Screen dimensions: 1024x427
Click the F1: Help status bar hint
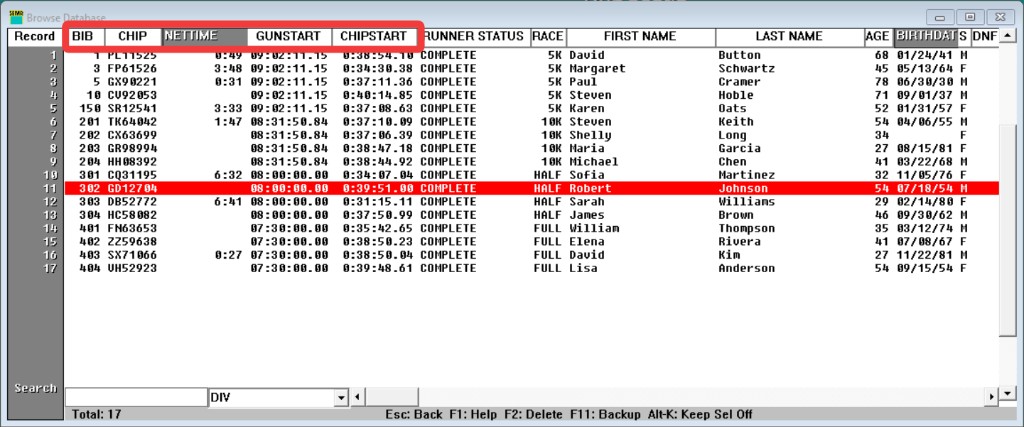(x=473, y=415)
